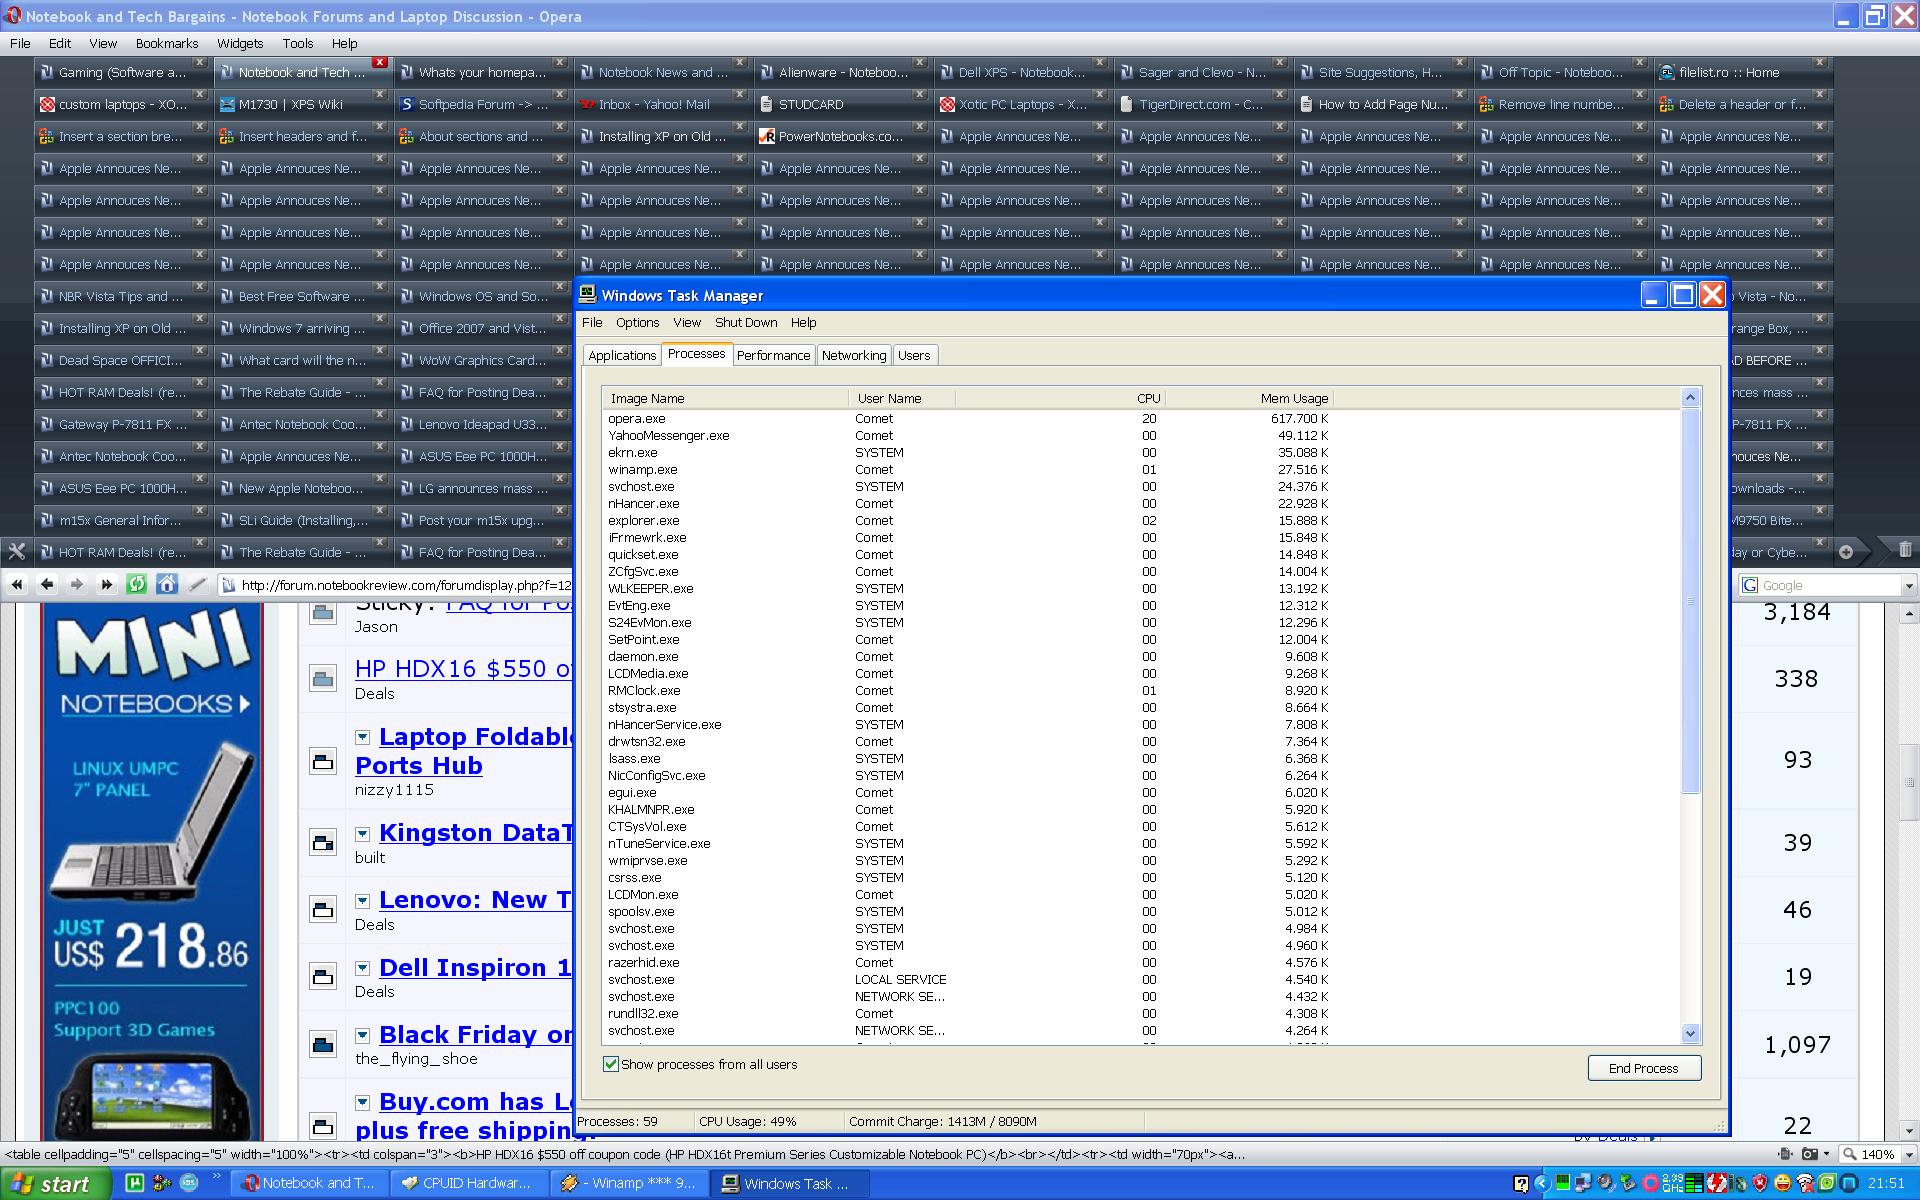Expand hidden tray icons with blue arrow

pos(1541,1185)
